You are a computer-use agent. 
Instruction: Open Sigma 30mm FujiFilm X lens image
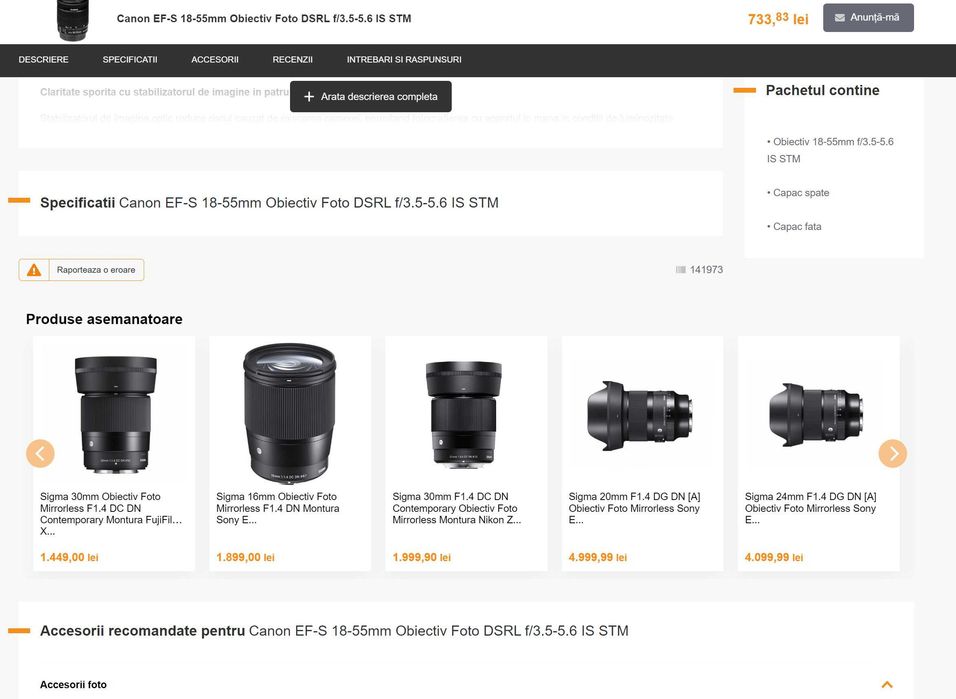click(x=115, y=415)
